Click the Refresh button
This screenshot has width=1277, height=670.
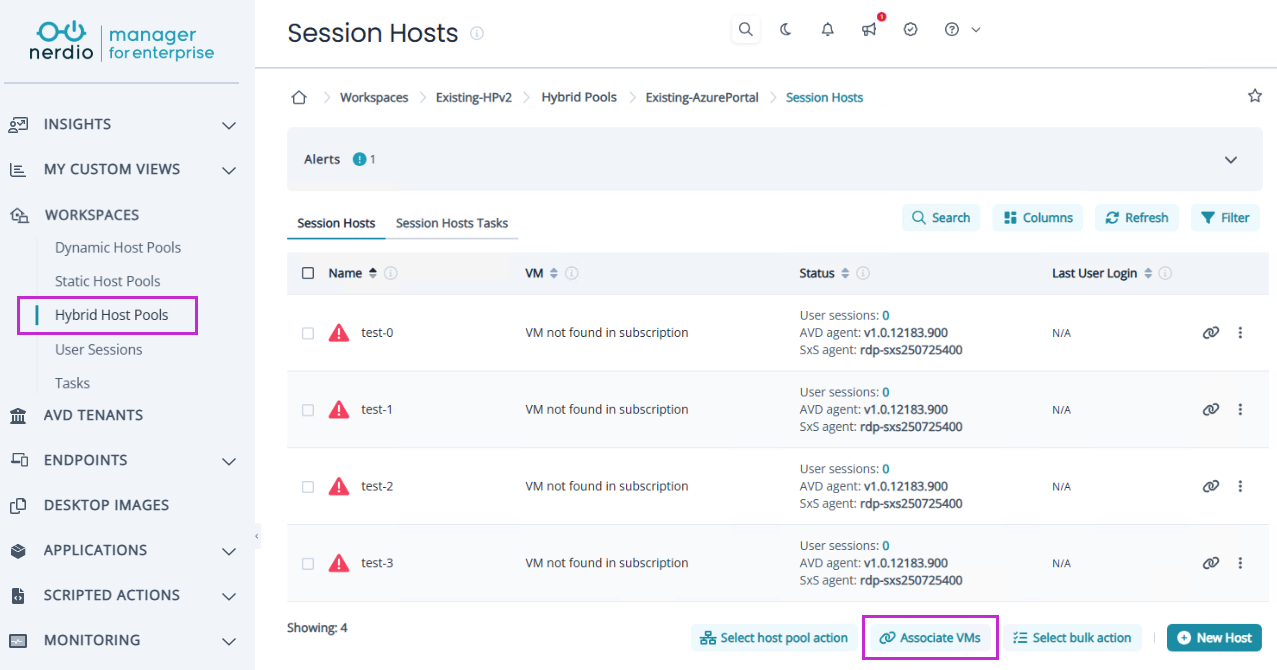(1137, 218)
